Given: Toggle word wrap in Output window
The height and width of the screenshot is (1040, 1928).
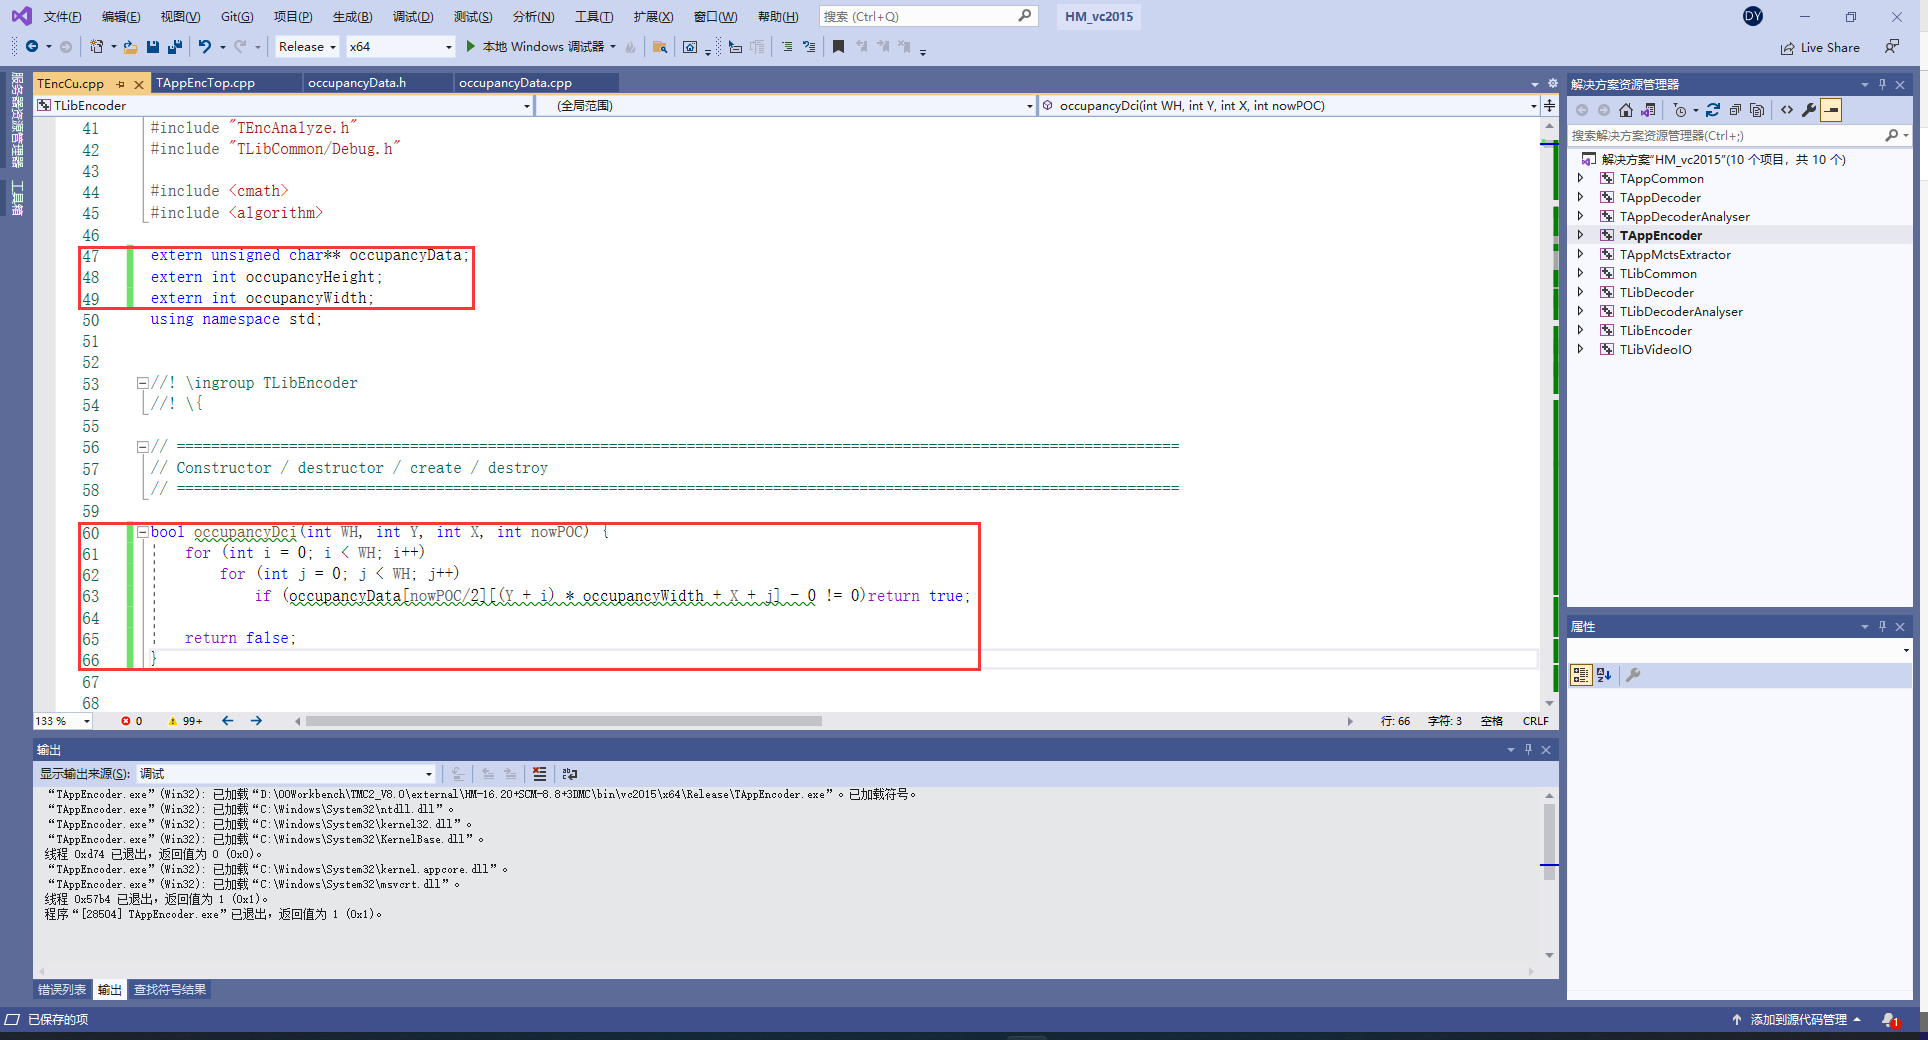Looking at the screenshot, I should pyautogui.click(x=570, y=773).
